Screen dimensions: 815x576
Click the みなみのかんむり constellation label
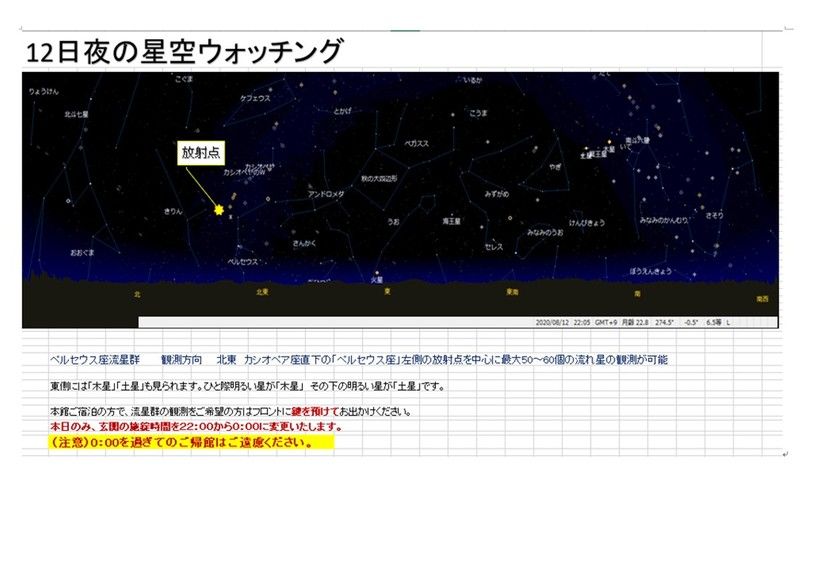[664, 220]
